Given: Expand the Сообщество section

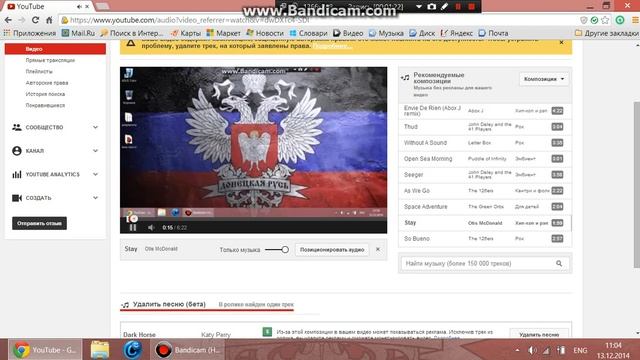Looking at the screenshot, I should click(x=55, y=127).
